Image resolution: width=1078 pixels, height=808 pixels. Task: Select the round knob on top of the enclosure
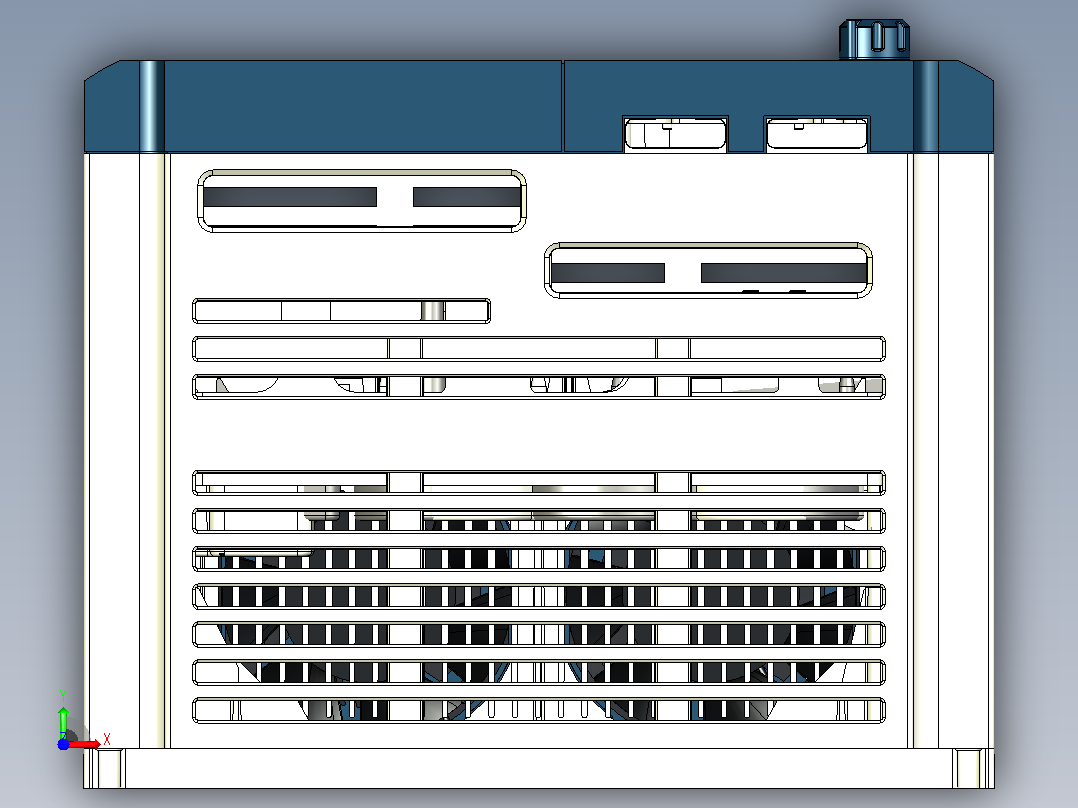pyautogui.click(x=874, y=39)
